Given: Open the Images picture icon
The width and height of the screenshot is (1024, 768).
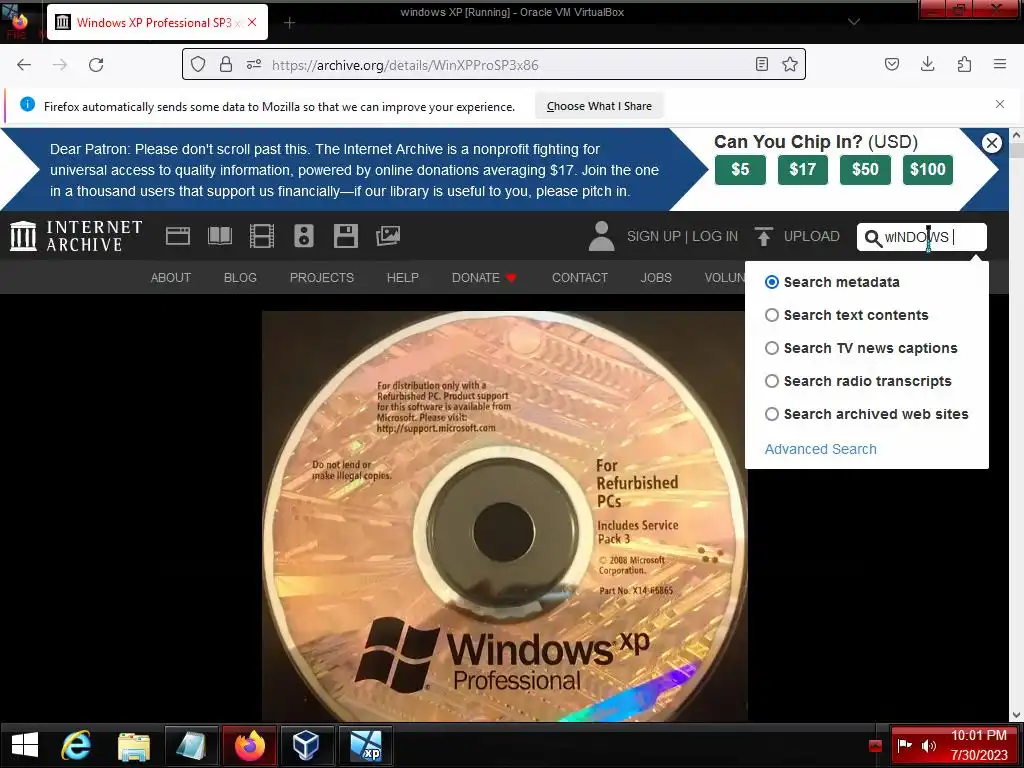Looking at the screenshot, I should coord(388,236).
